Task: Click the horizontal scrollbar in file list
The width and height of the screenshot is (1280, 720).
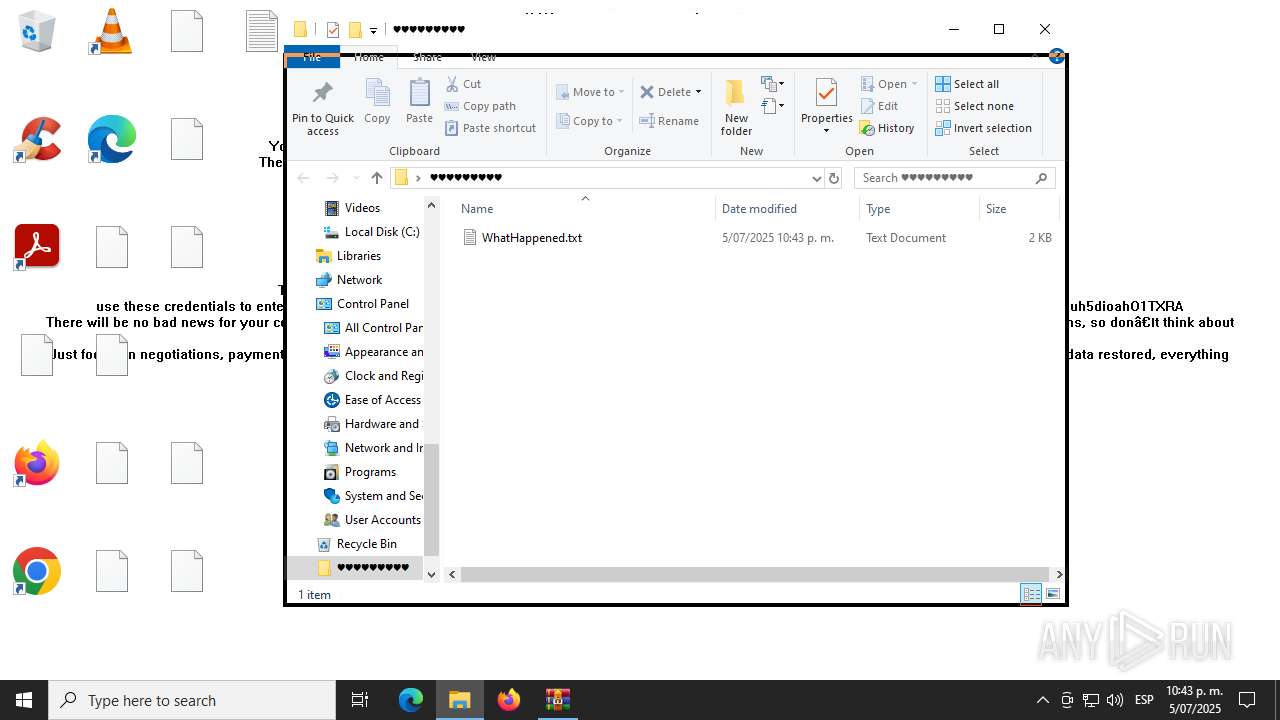Action: pyautogui.click(x=755, y=574)
